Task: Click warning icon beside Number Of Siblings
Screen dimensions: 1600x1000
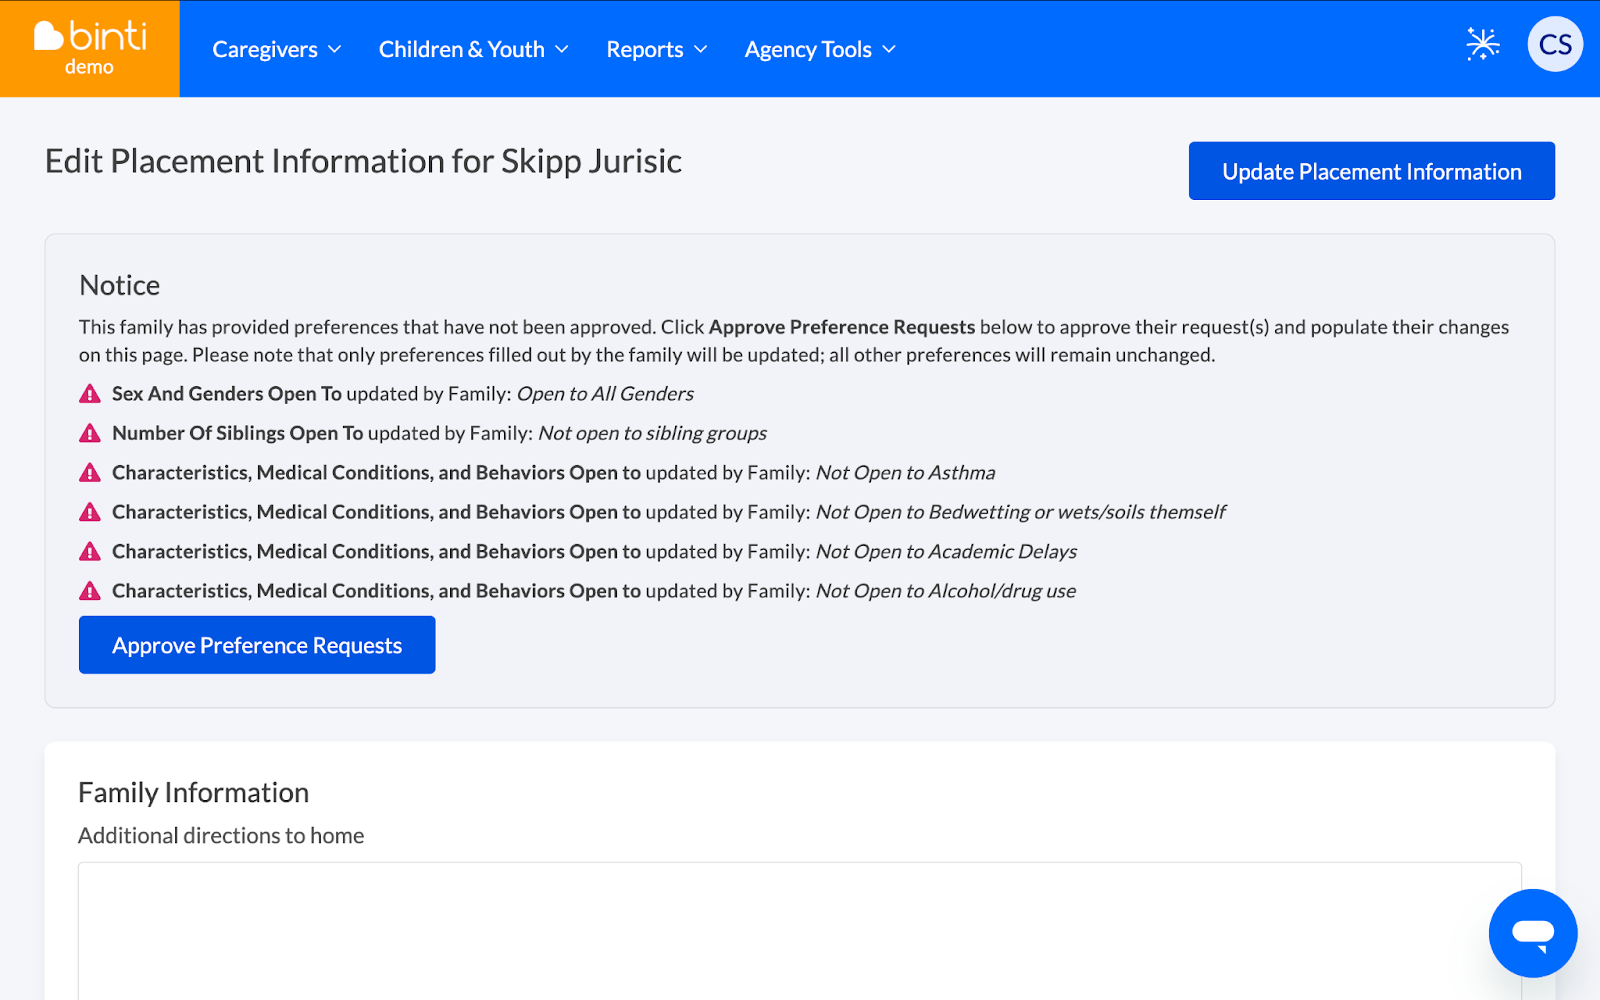Action: click(x=90, y=433)
